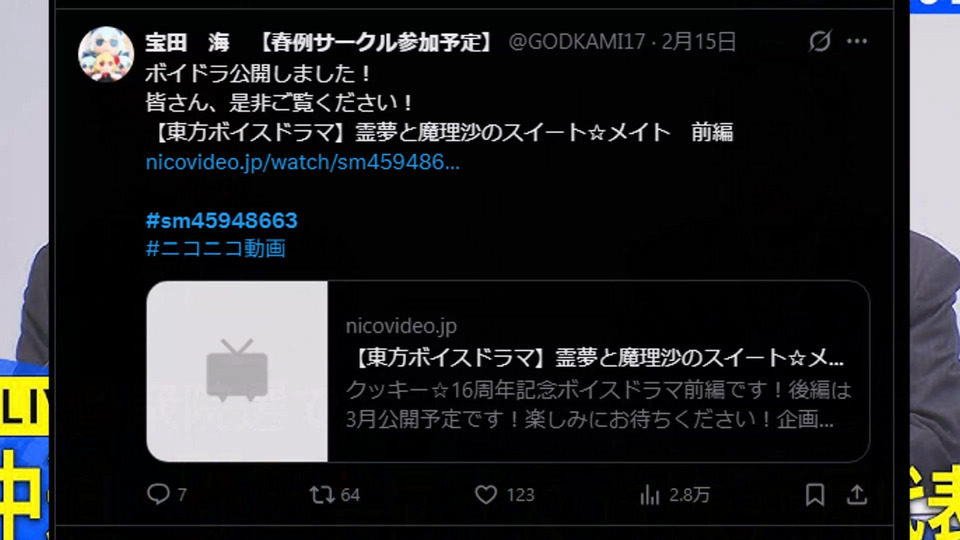Open the 2月15日 post timestamp
Screen dimensions: 960x540
699,42
